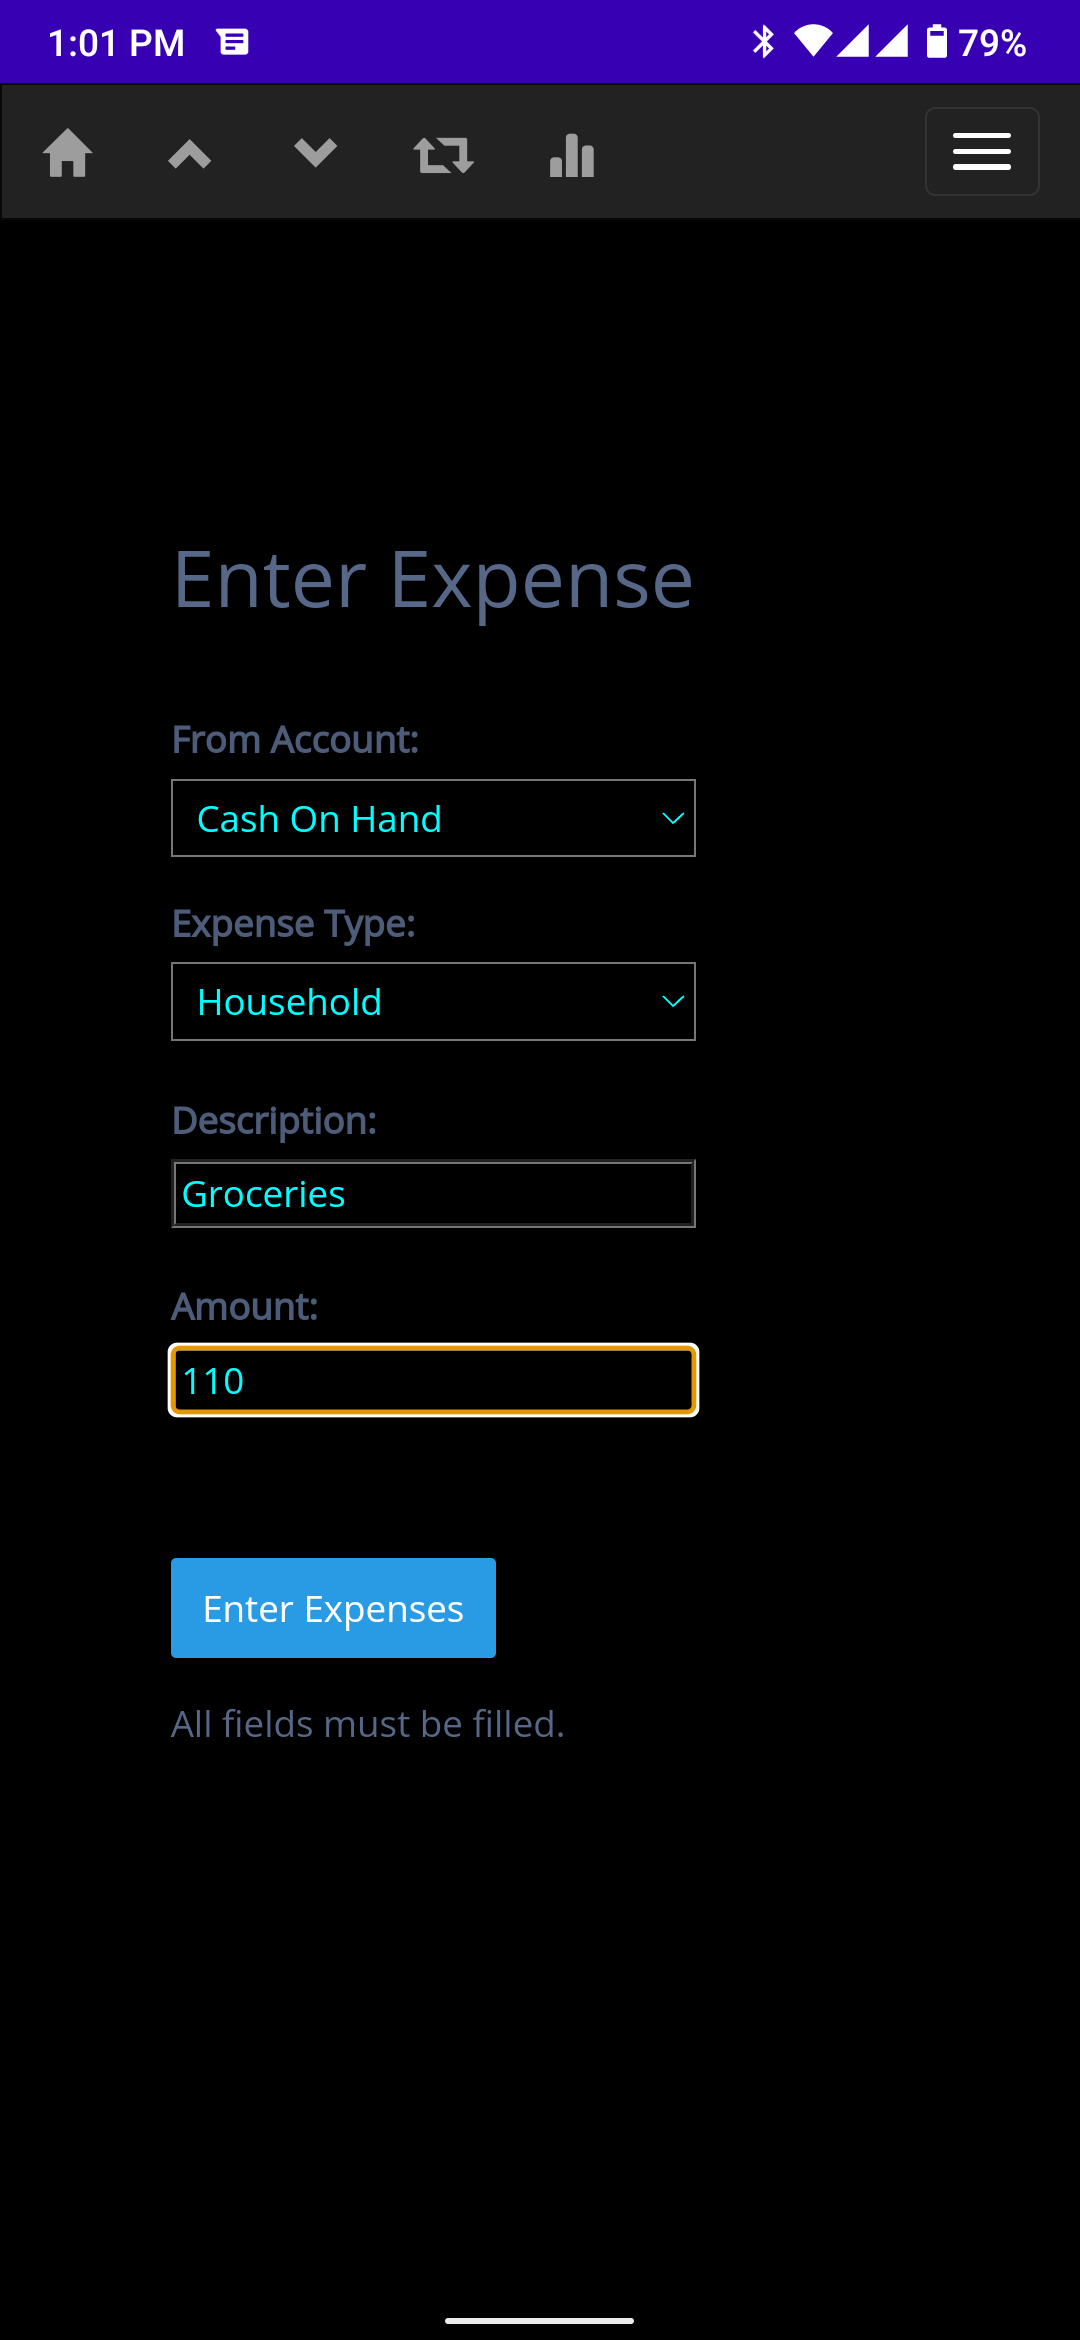This screenshot has height=2340, width=1080.
Task: Click the Amount input field
Action: [432, 1380]
